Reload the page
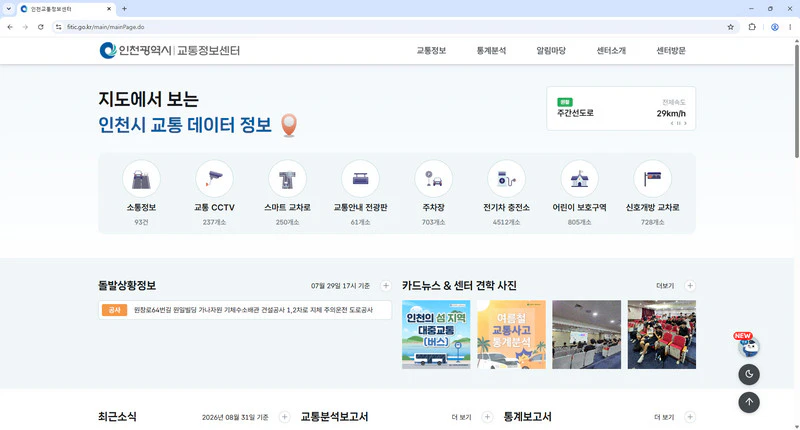Image resolution: width=800 pixels, height=430 pixels. [40, 27]
